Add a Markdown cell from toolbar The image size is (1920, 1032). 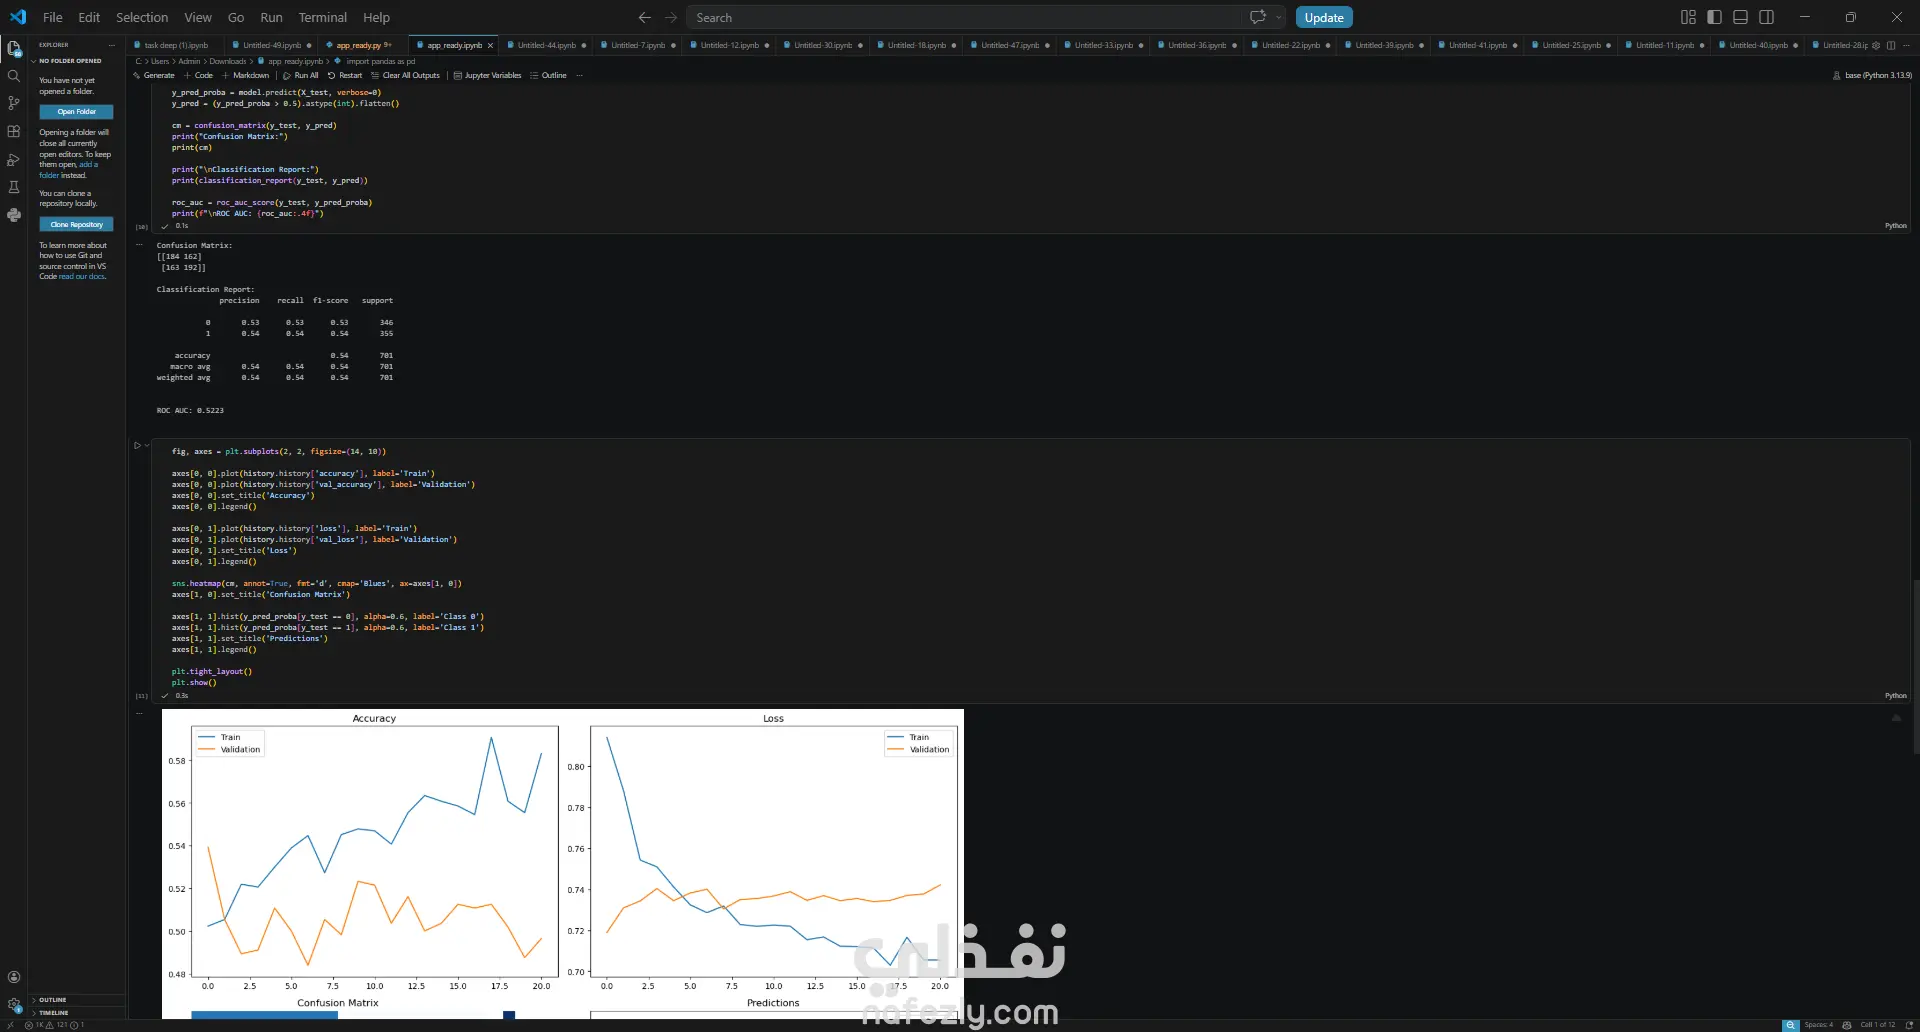(x=246, y=75)
